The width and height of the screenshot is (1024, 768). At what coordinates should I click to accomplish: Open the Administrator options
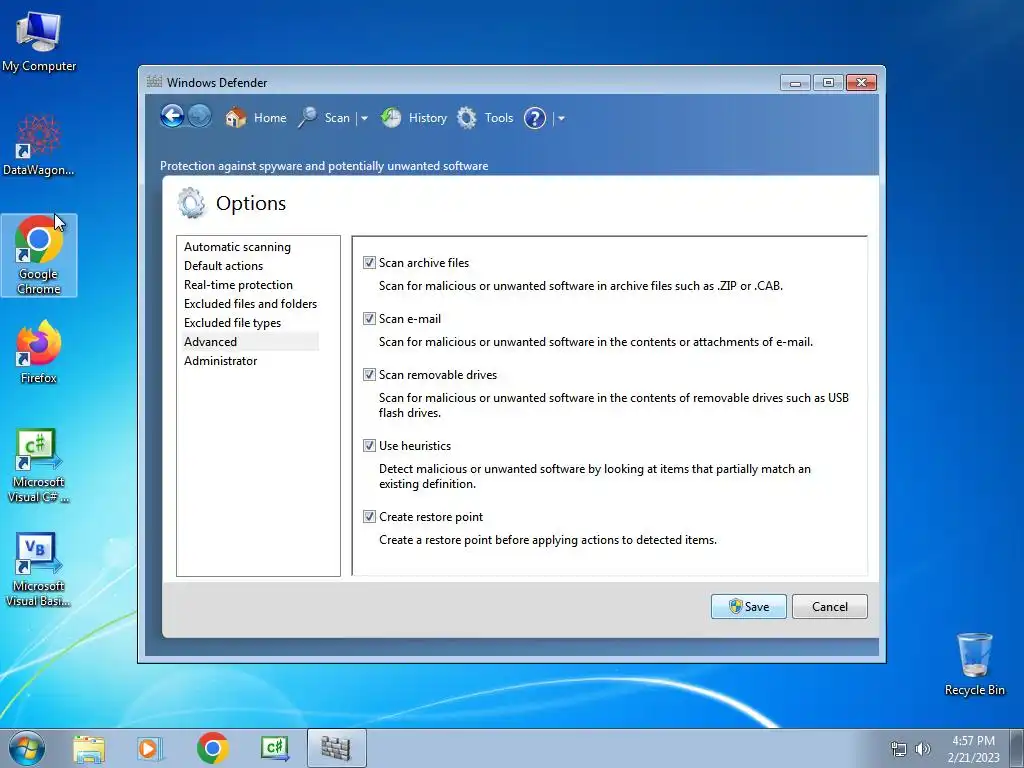221,360
